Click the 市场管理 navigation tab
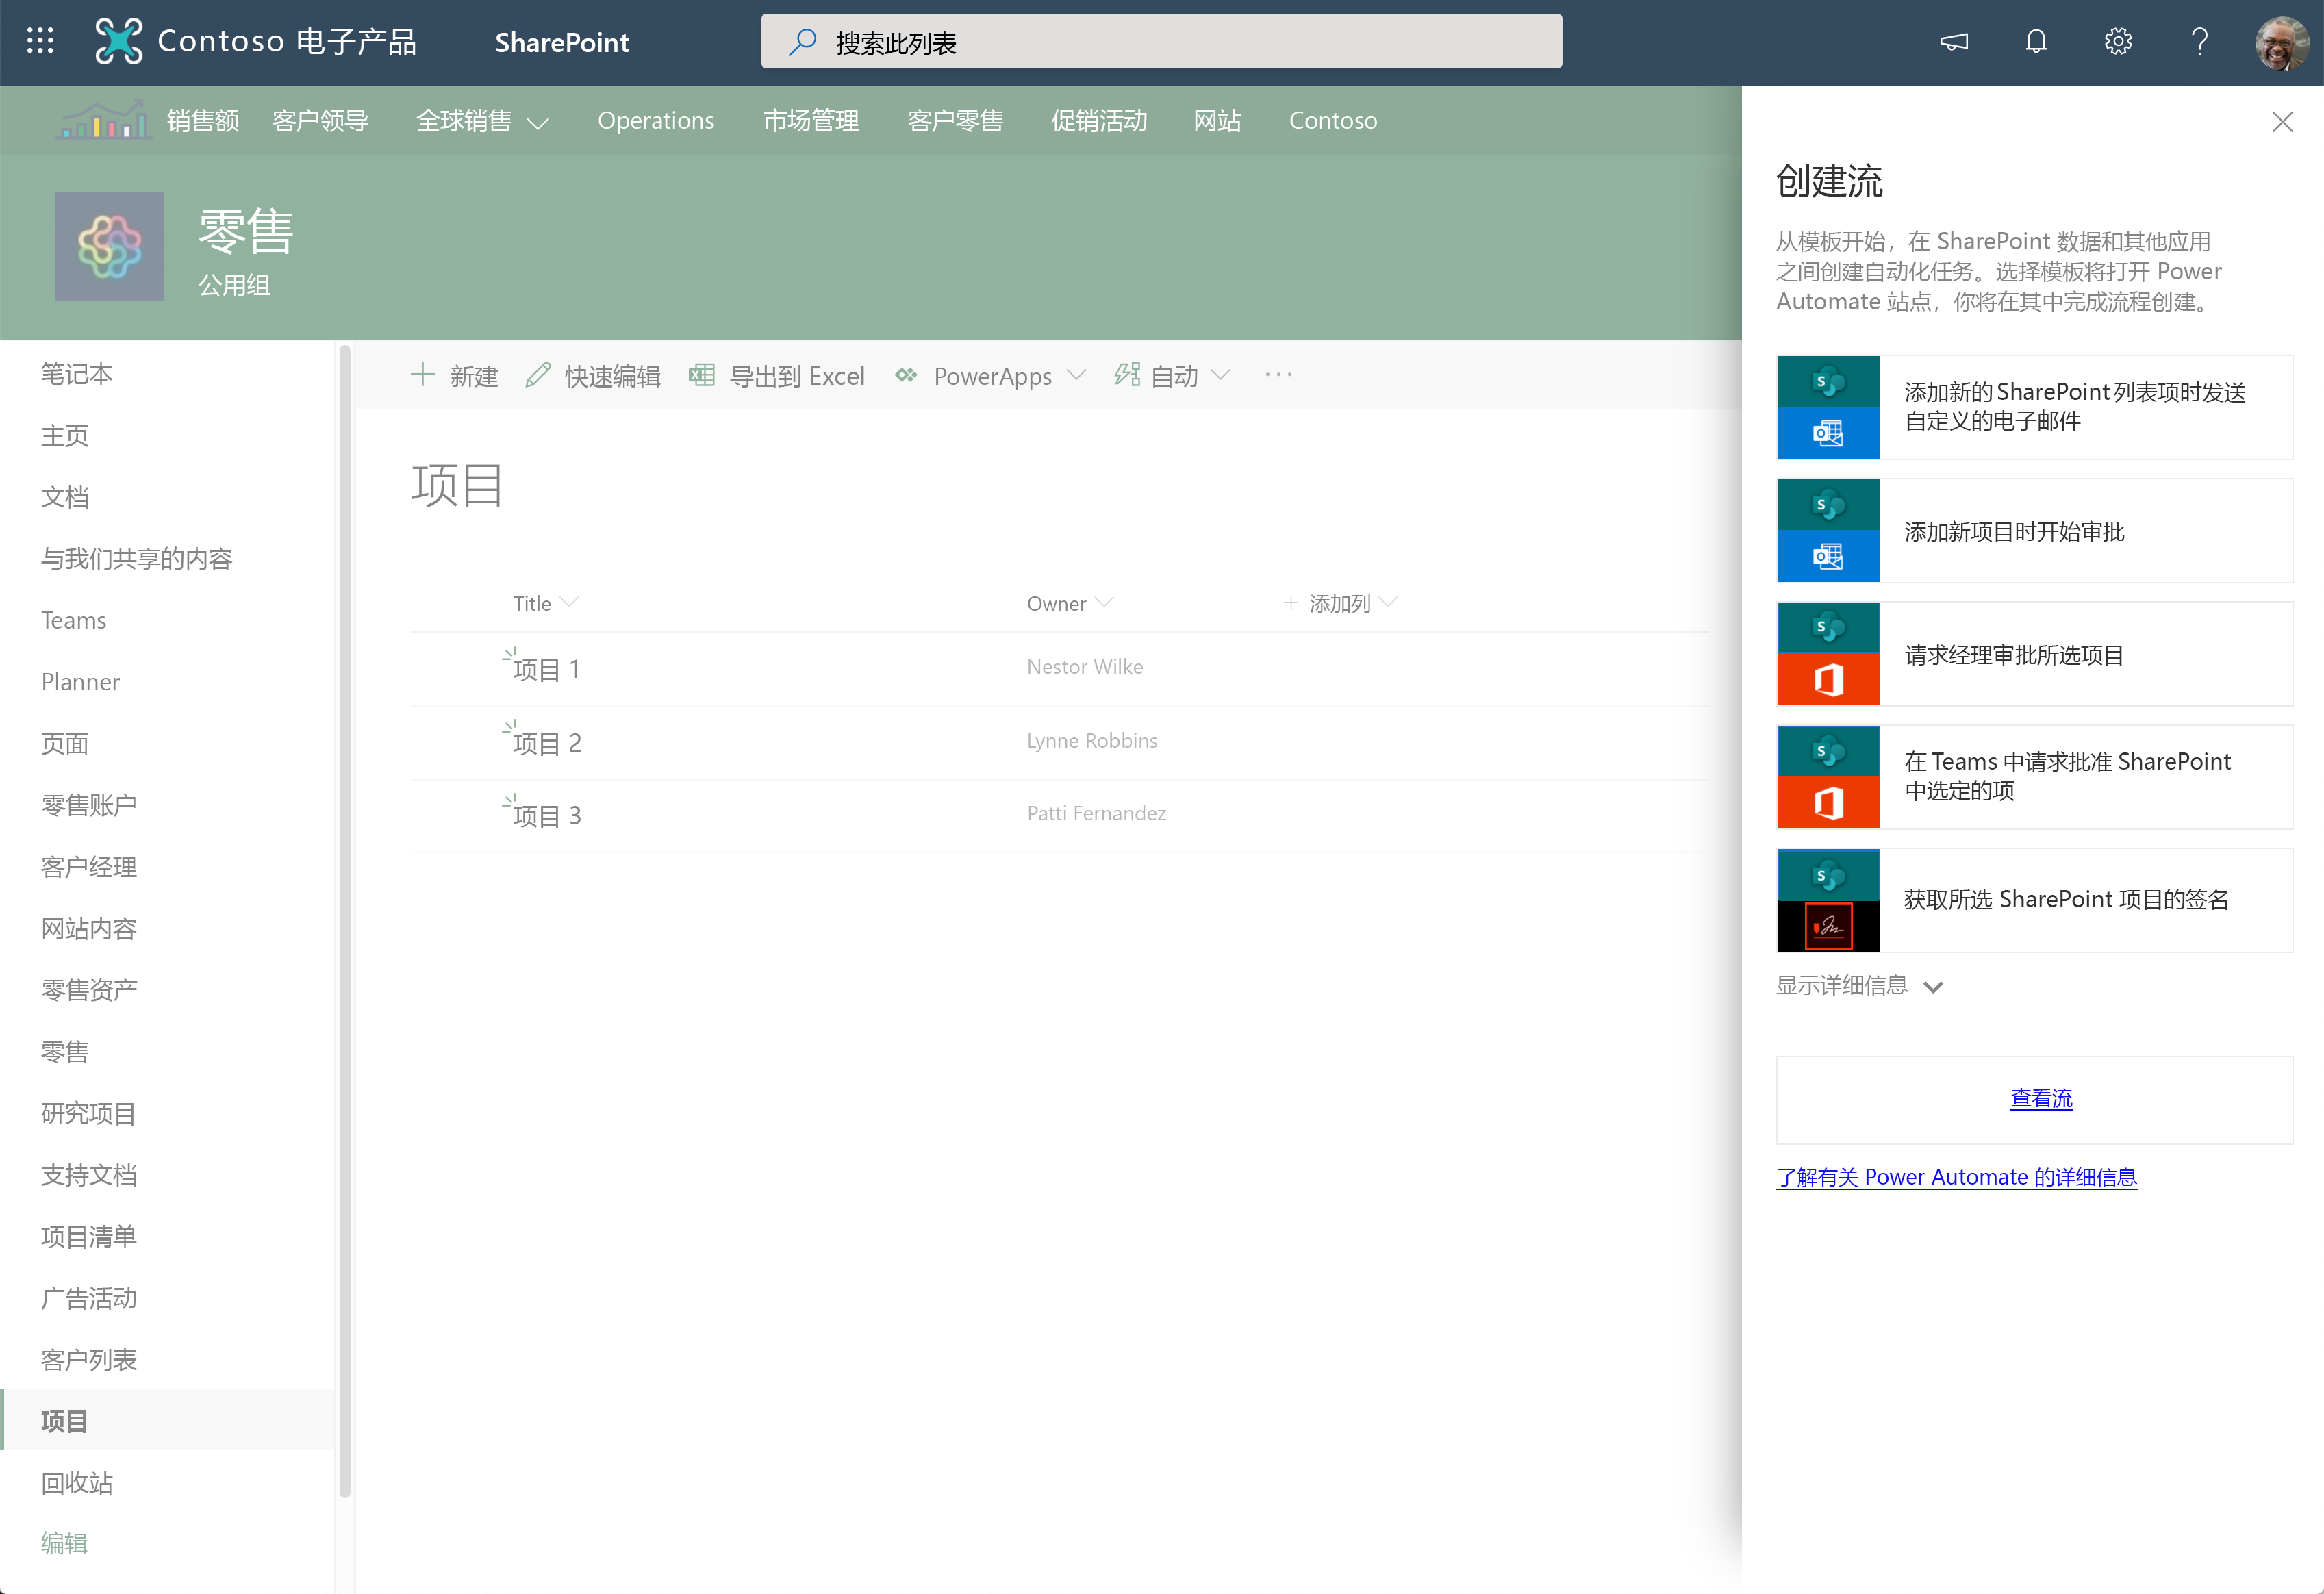Viewport: 2324px width, 1594px height. pos(811,120)
